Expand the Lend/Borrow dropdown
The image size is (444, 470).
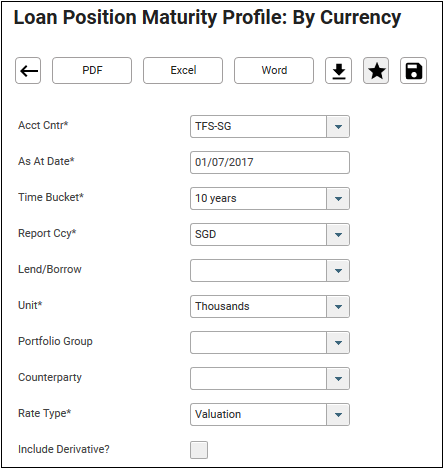click(x=338, y=271)
